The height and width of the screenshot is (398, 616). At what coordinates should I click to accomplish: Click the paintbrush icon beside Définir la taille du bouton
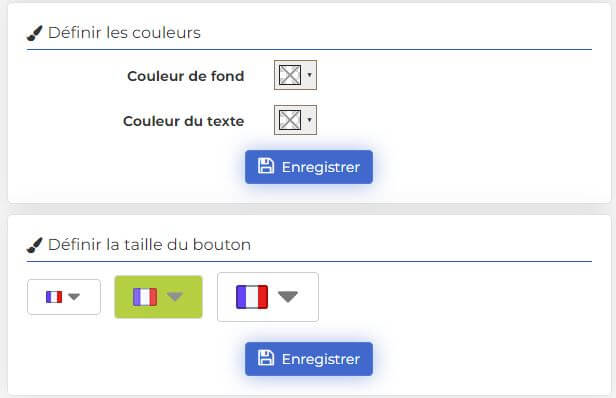[x=34, y=246]
